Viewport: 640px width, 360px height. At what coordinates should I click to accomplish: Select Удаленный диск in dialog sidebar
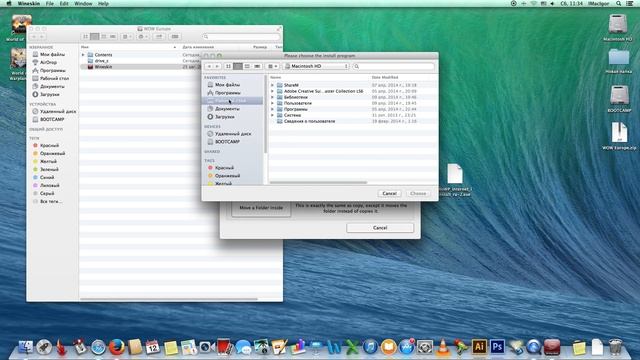coord(233,134)
